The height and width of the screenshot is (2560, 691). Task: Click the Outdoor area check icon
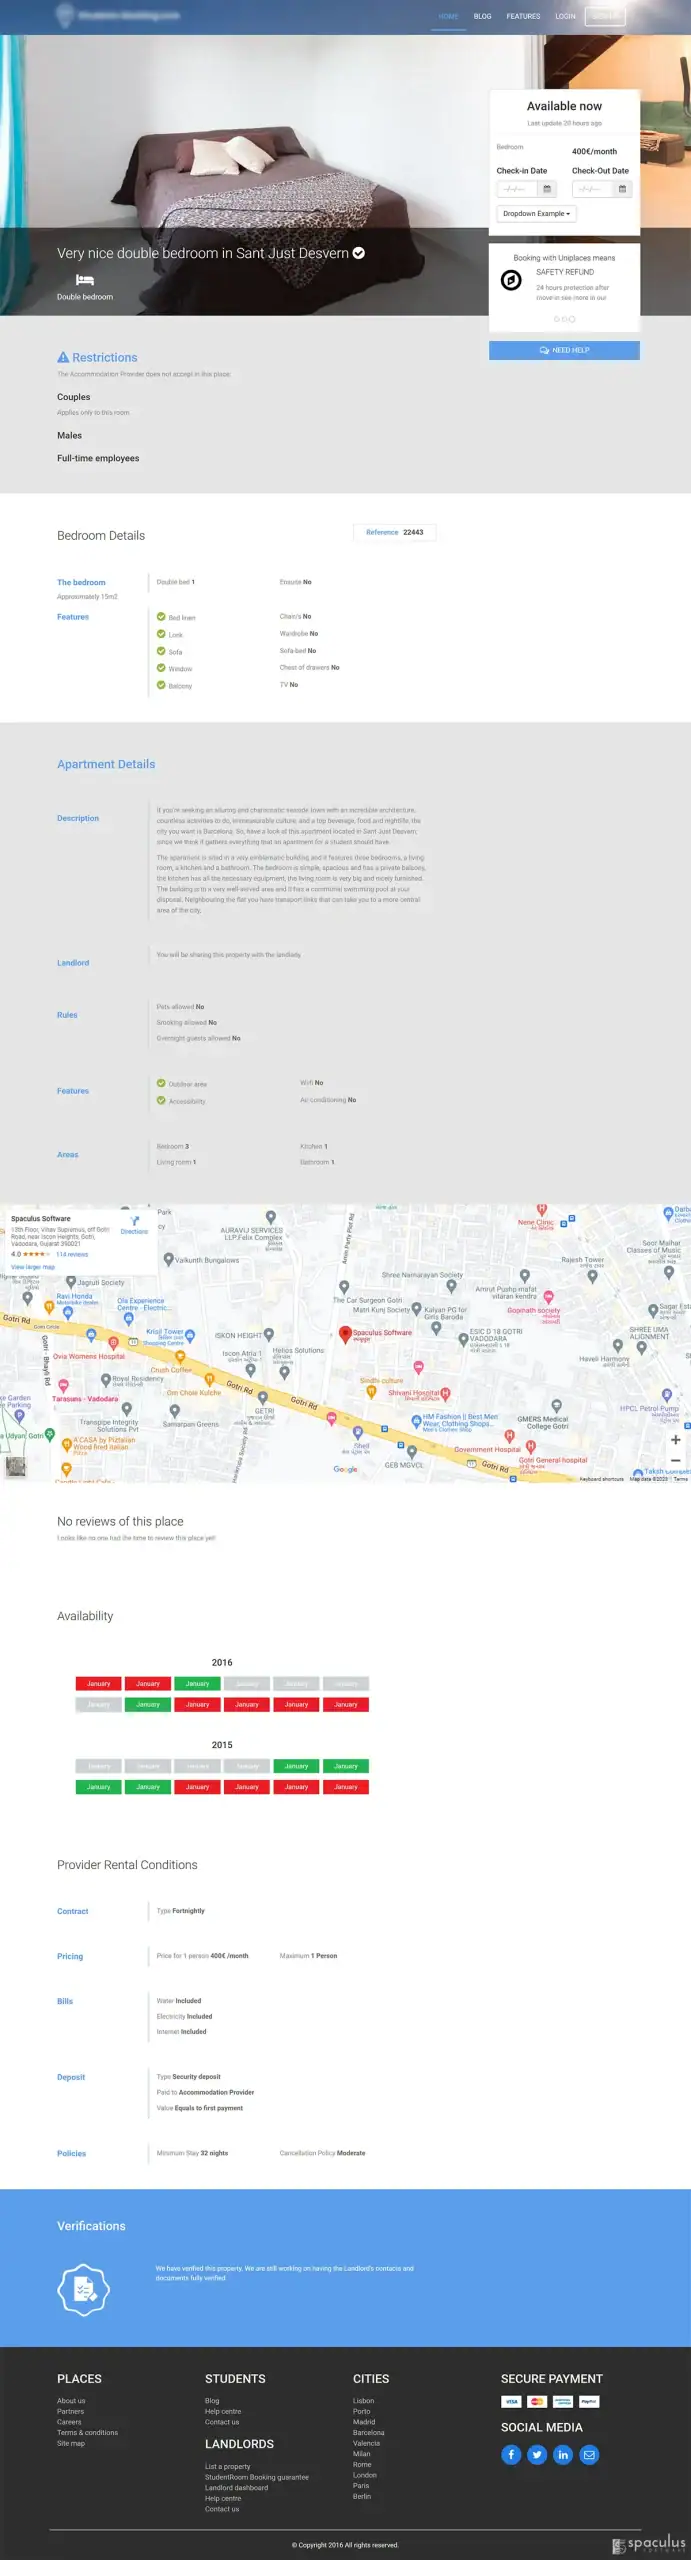click(x=161, y=1083)
